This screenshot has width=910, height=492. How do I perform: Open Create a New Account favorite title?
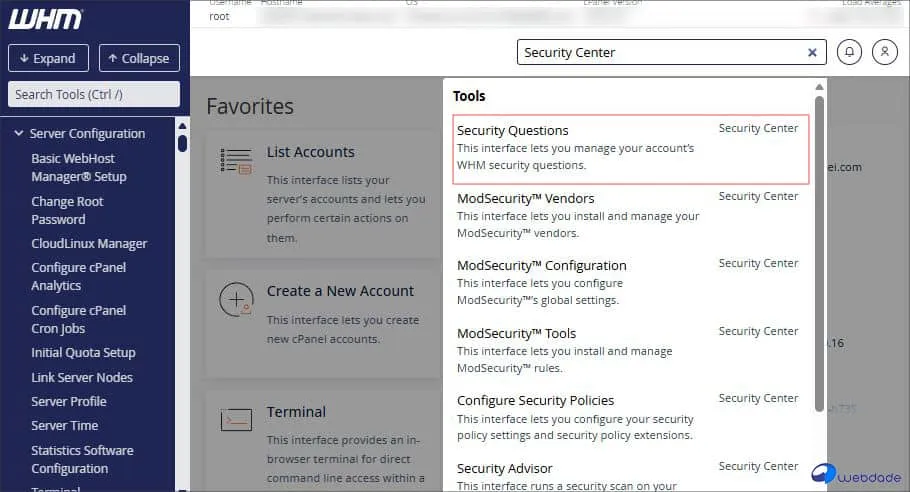[x=341, y=291]
